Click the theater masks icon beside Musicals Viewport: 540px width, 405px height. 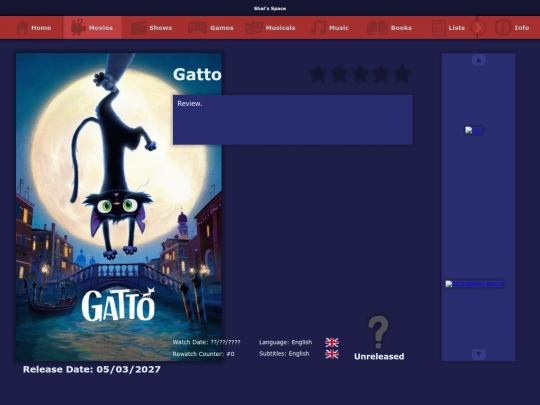coord(253,28)
